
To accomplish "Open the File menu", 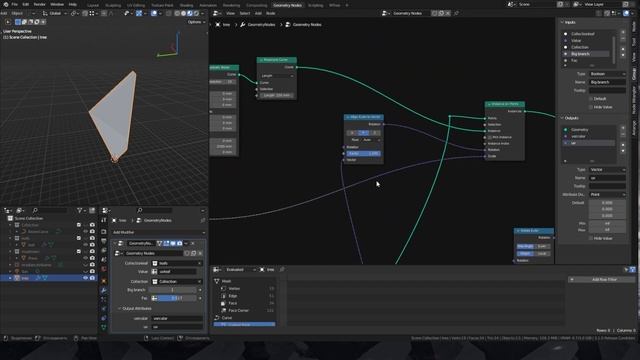I will pos(15,4).
